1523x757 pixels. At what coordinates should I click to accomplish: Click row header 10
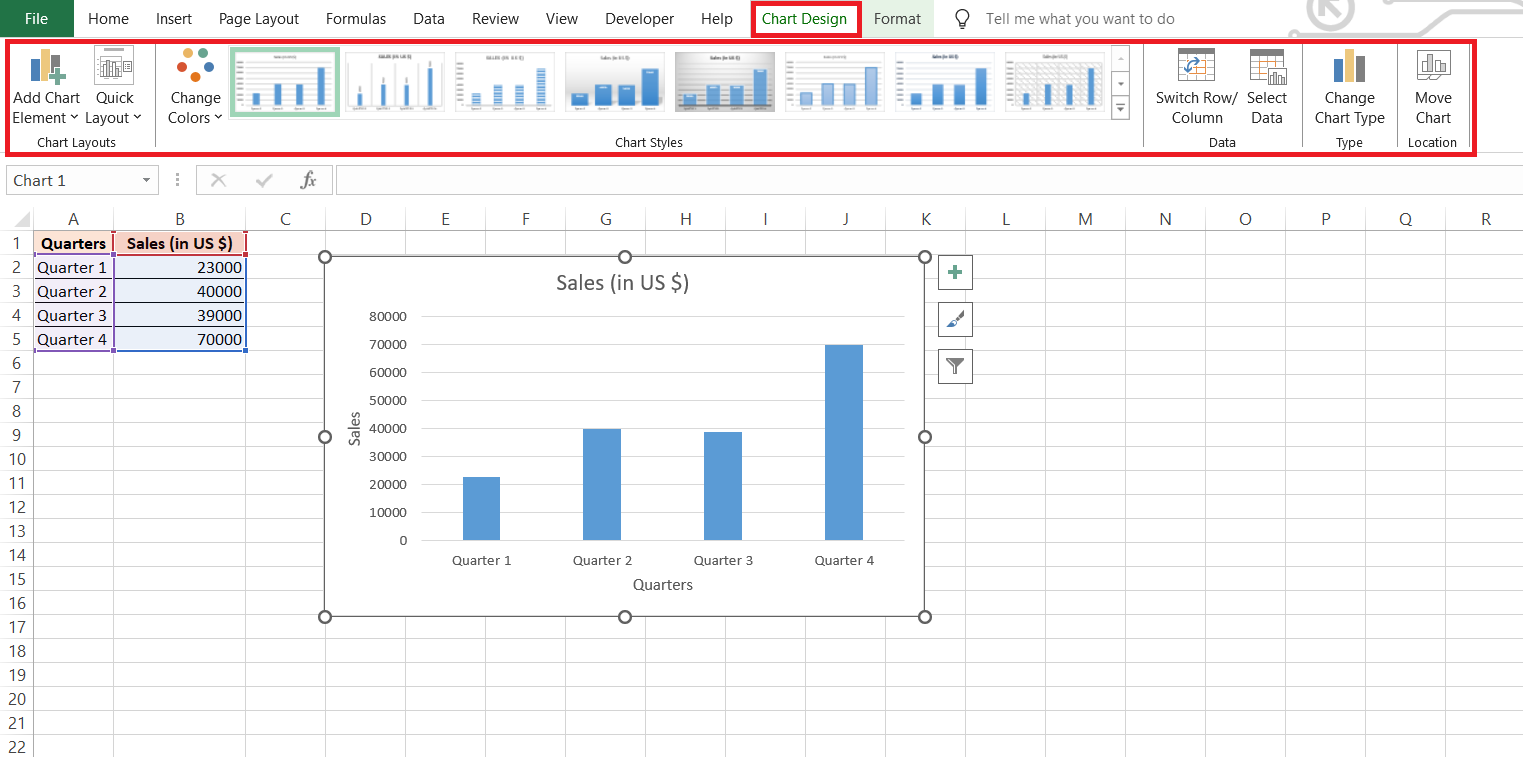tap(17, 459)
